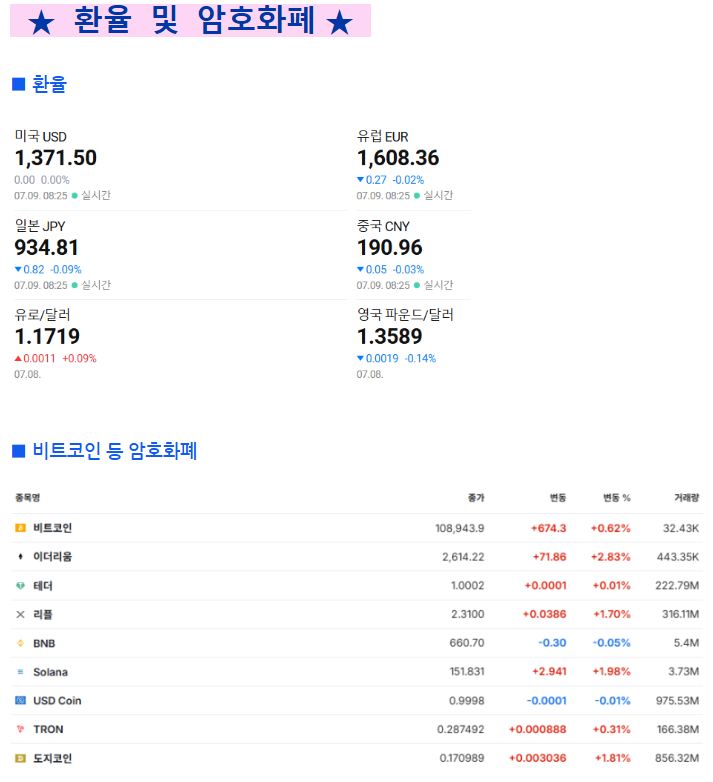The image size is (713, 782).
Task: Open the 비트코인 row name
Action: (52, 528)
